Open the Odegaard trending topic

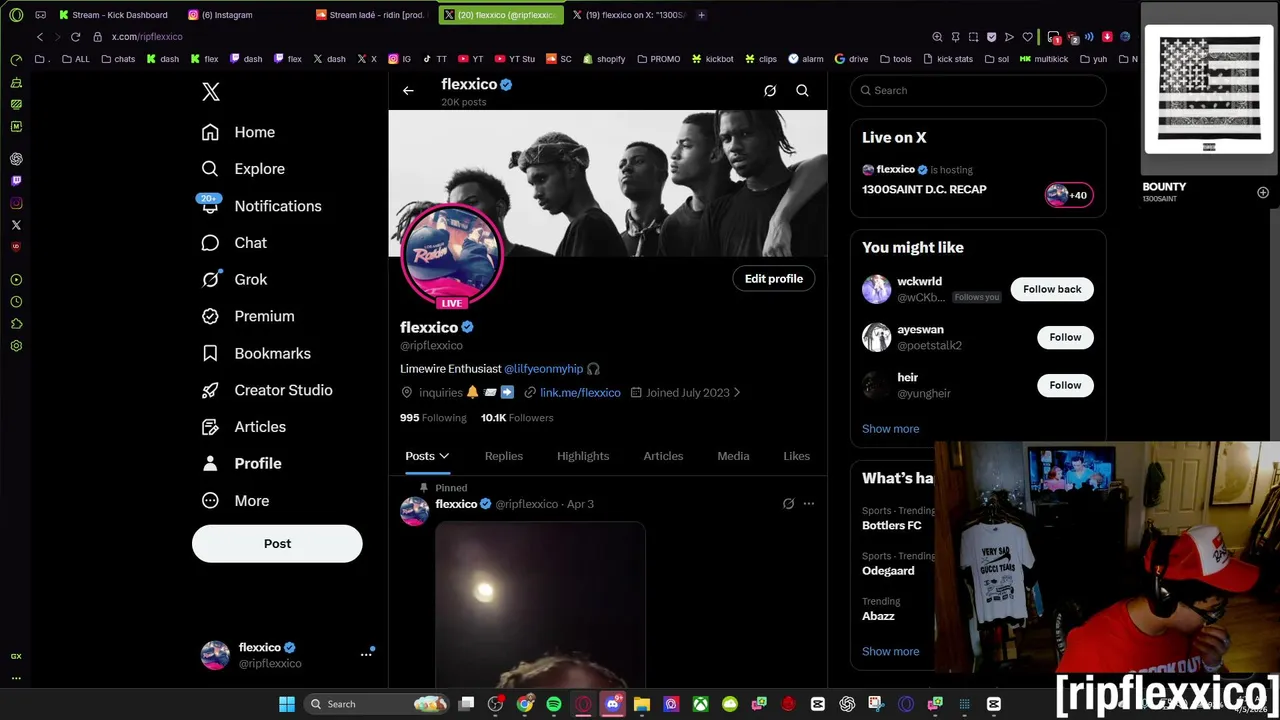tap(888, 571)
